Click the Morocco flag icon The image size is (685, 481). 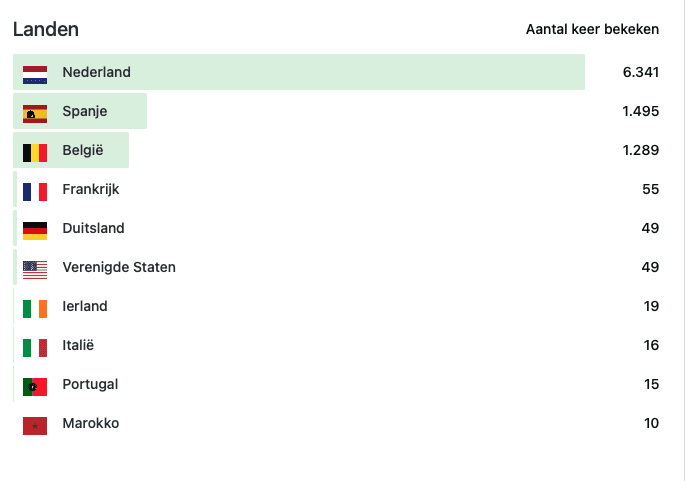pos(35,424)
